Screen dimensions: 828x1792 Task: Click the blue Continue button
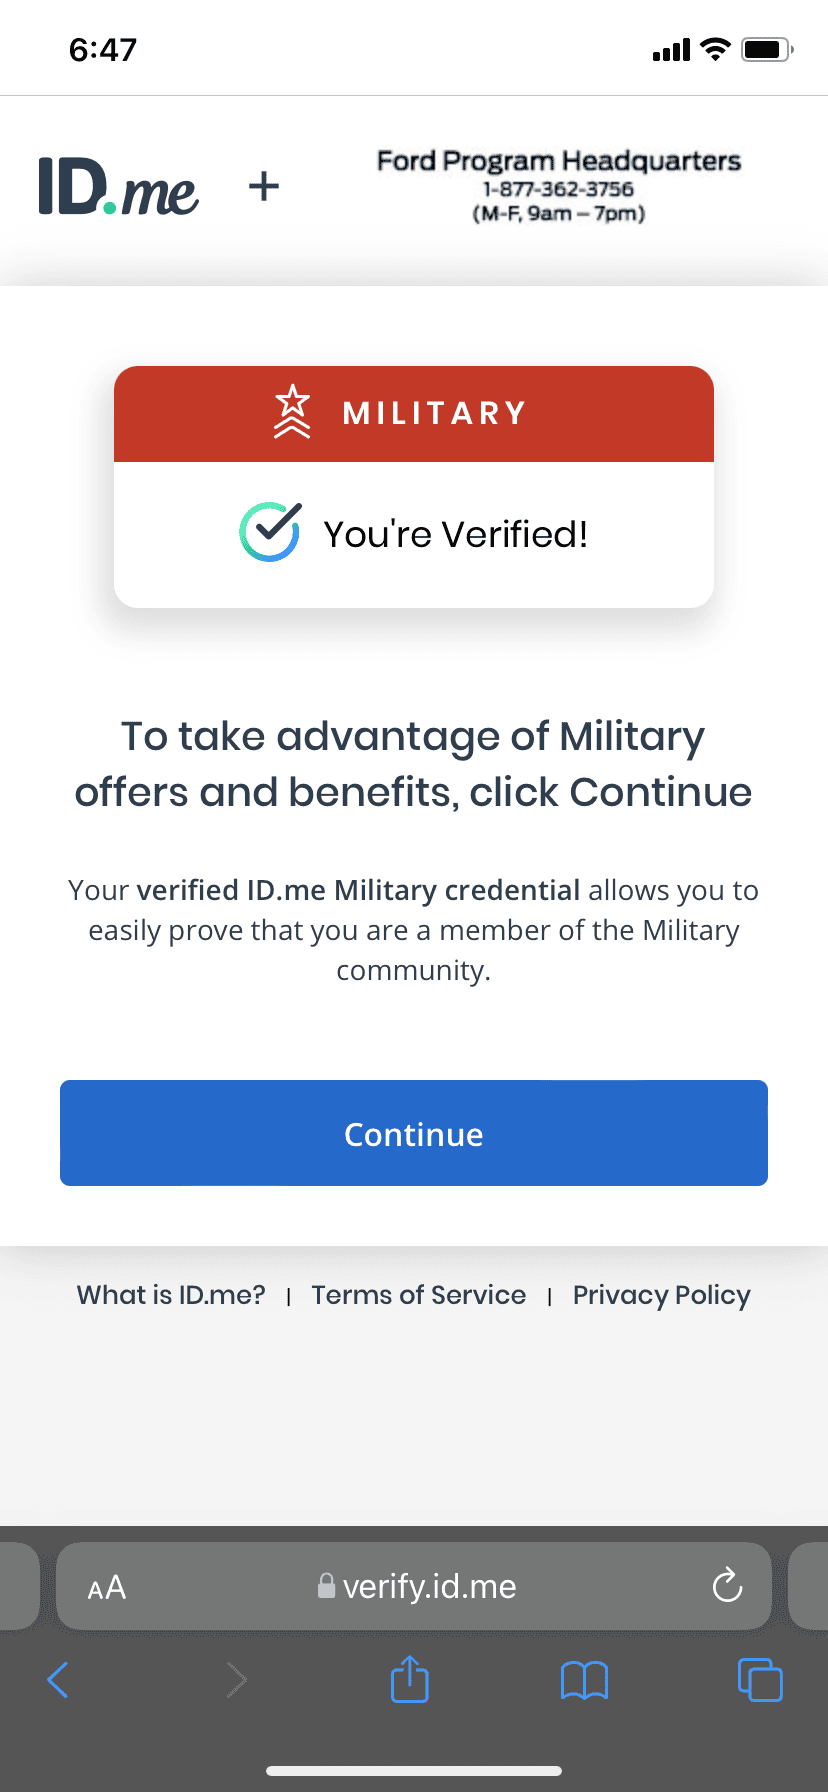pos(414,1133)
